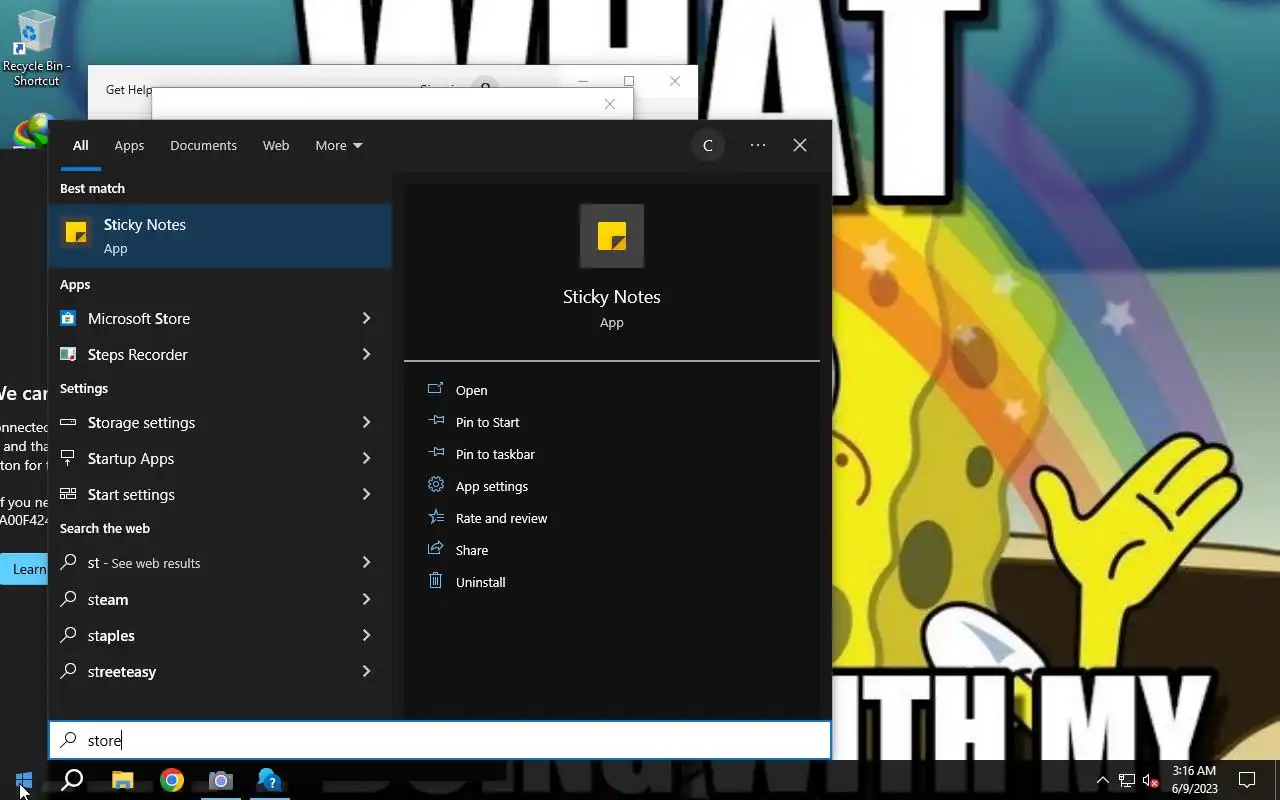Click the taskbar clock showing 3:16 AM

point(1194,780)
